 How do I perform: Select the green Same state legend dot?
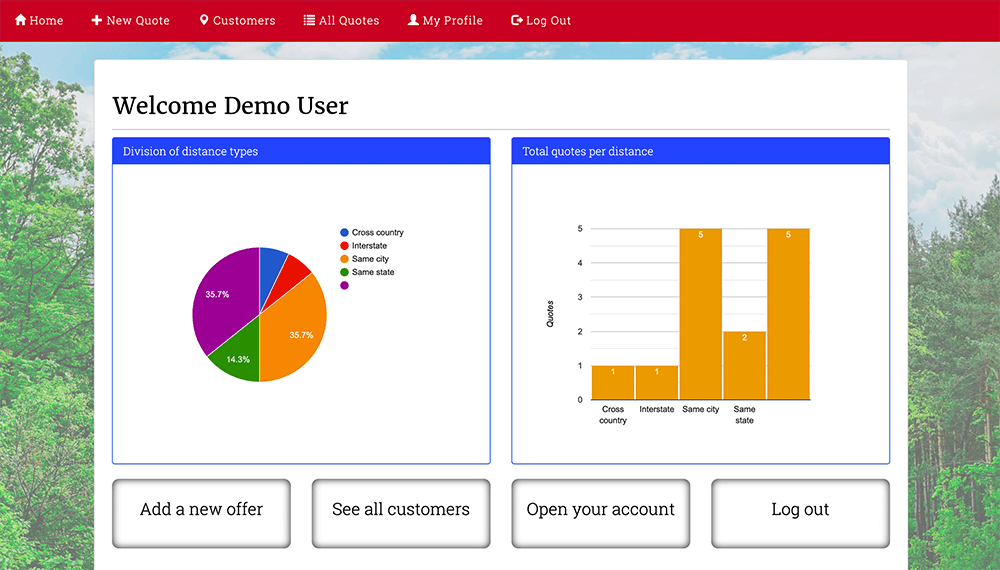point(345,272)
